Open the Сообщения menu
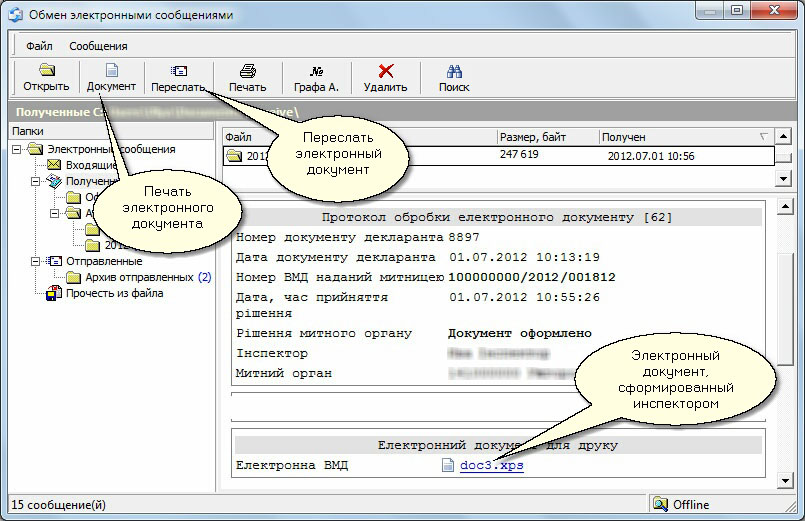805x521 pixels. (98, 46)
